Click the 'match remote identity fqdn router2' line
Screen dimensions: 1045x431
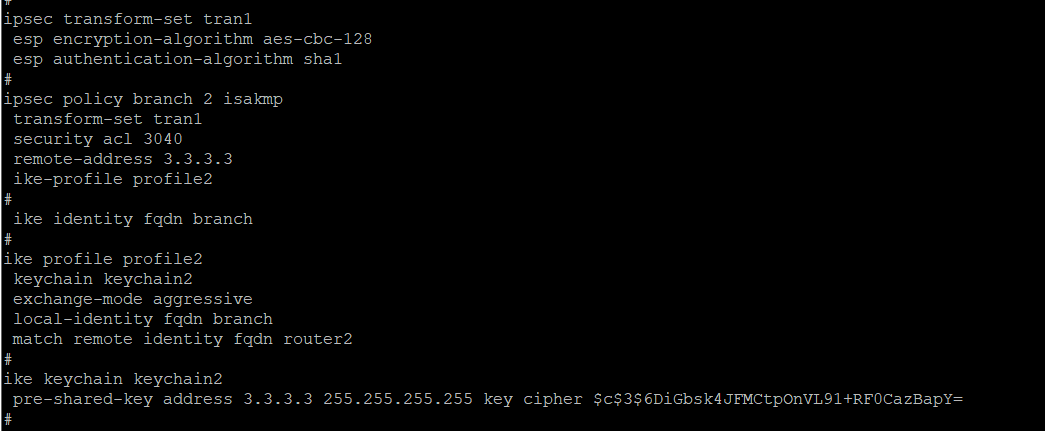point(182,339)
